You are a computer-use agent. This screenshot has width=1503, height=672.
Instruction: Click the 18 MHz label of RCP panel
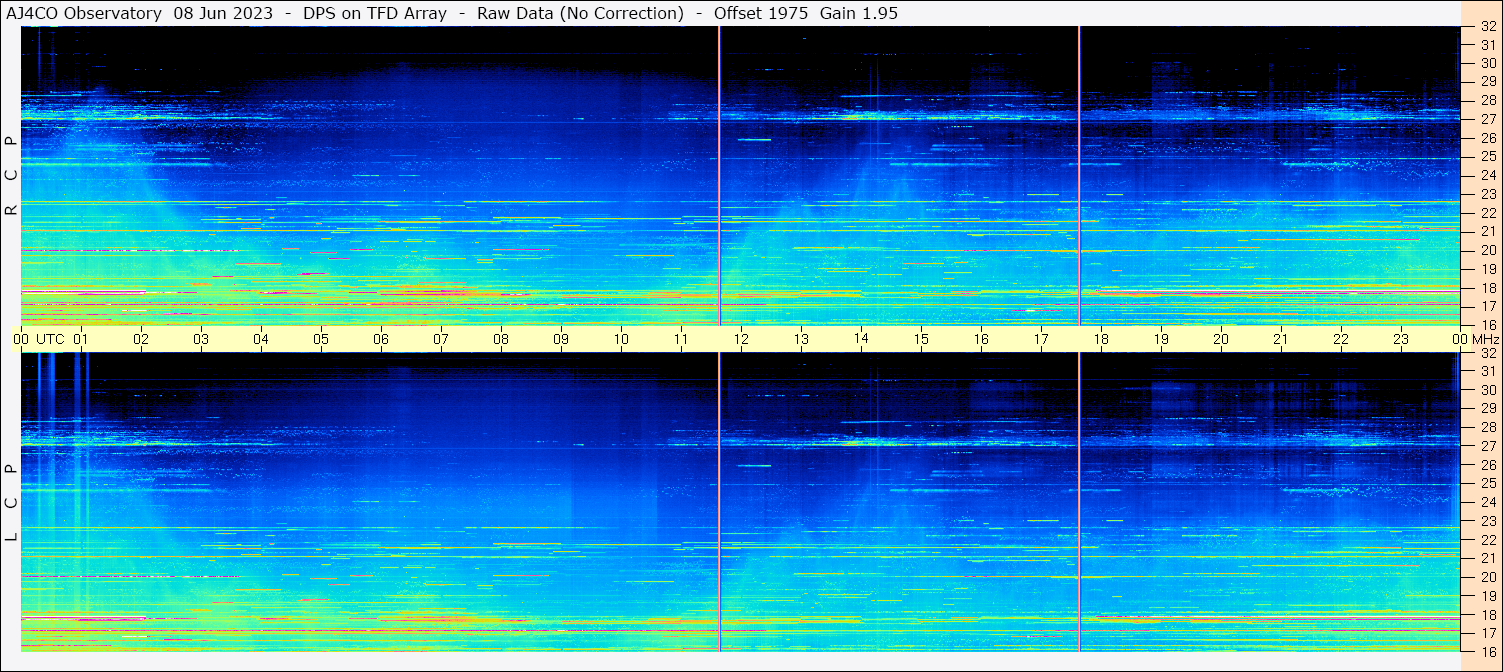pyautogui.click(x=1488, y=287)
